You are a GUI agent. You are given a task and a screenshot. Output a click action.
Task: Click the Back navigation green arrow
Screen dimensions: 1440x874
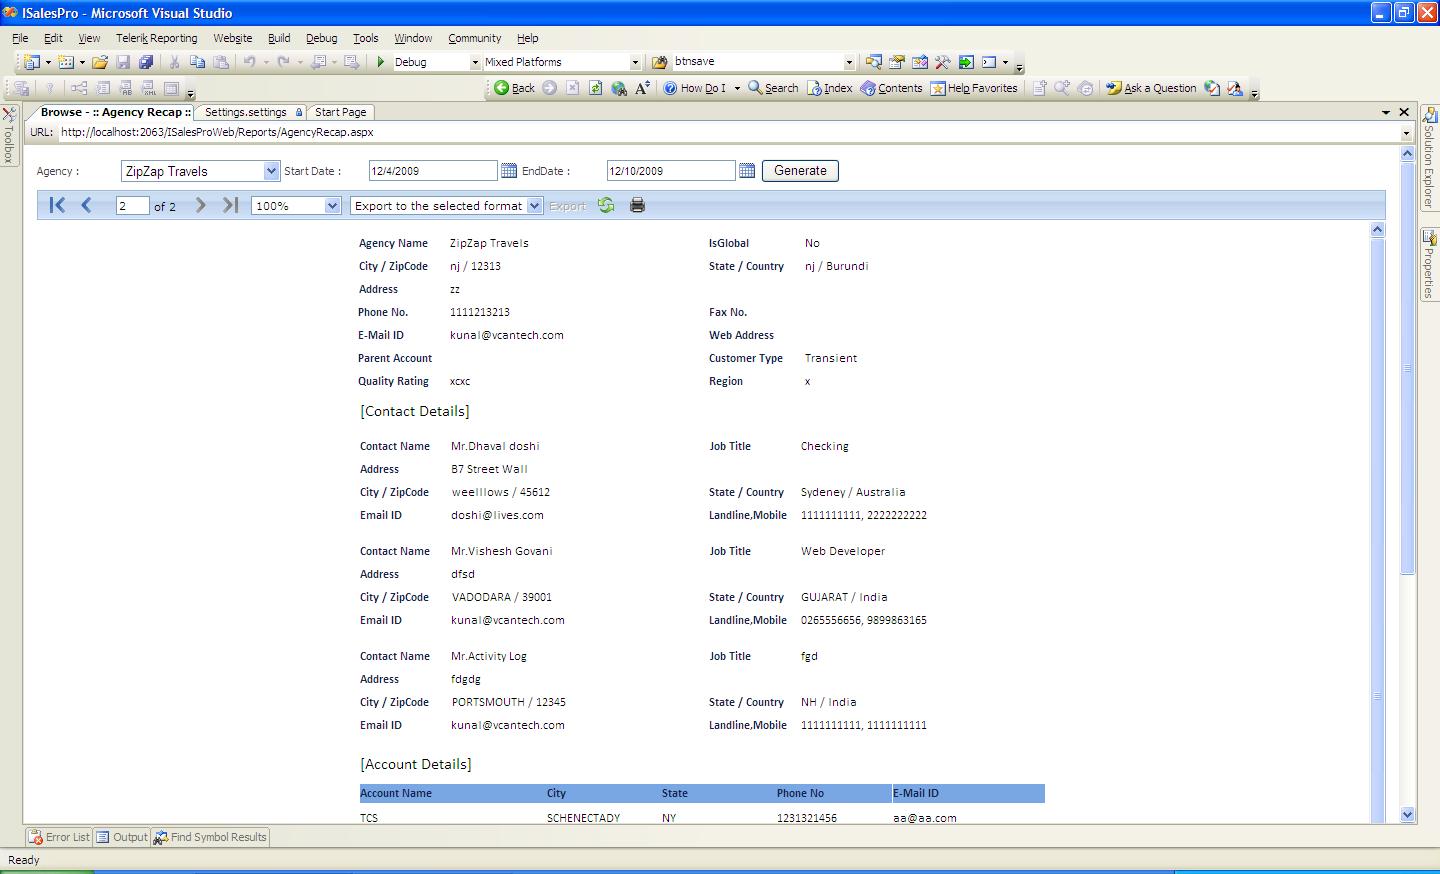[x=514, y=88]
